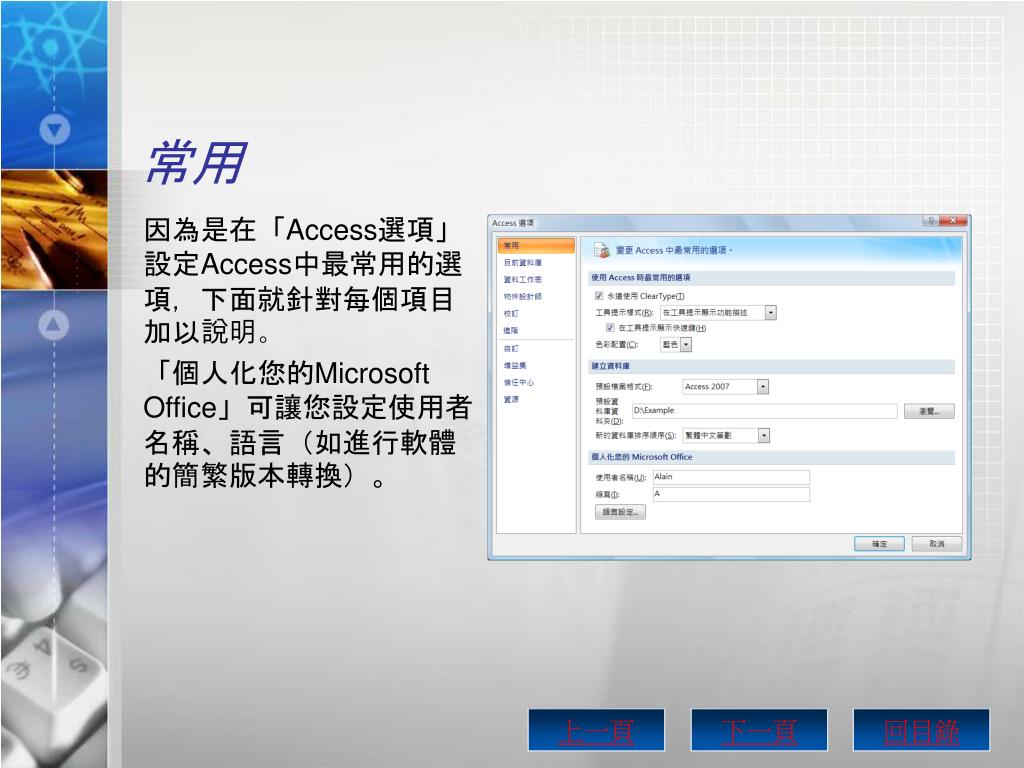Viewport: 1024px width, 768px height.
Task: Click the up-arrow circle icon on left strip
Action: pyautogui.click(x=54, y=325)
